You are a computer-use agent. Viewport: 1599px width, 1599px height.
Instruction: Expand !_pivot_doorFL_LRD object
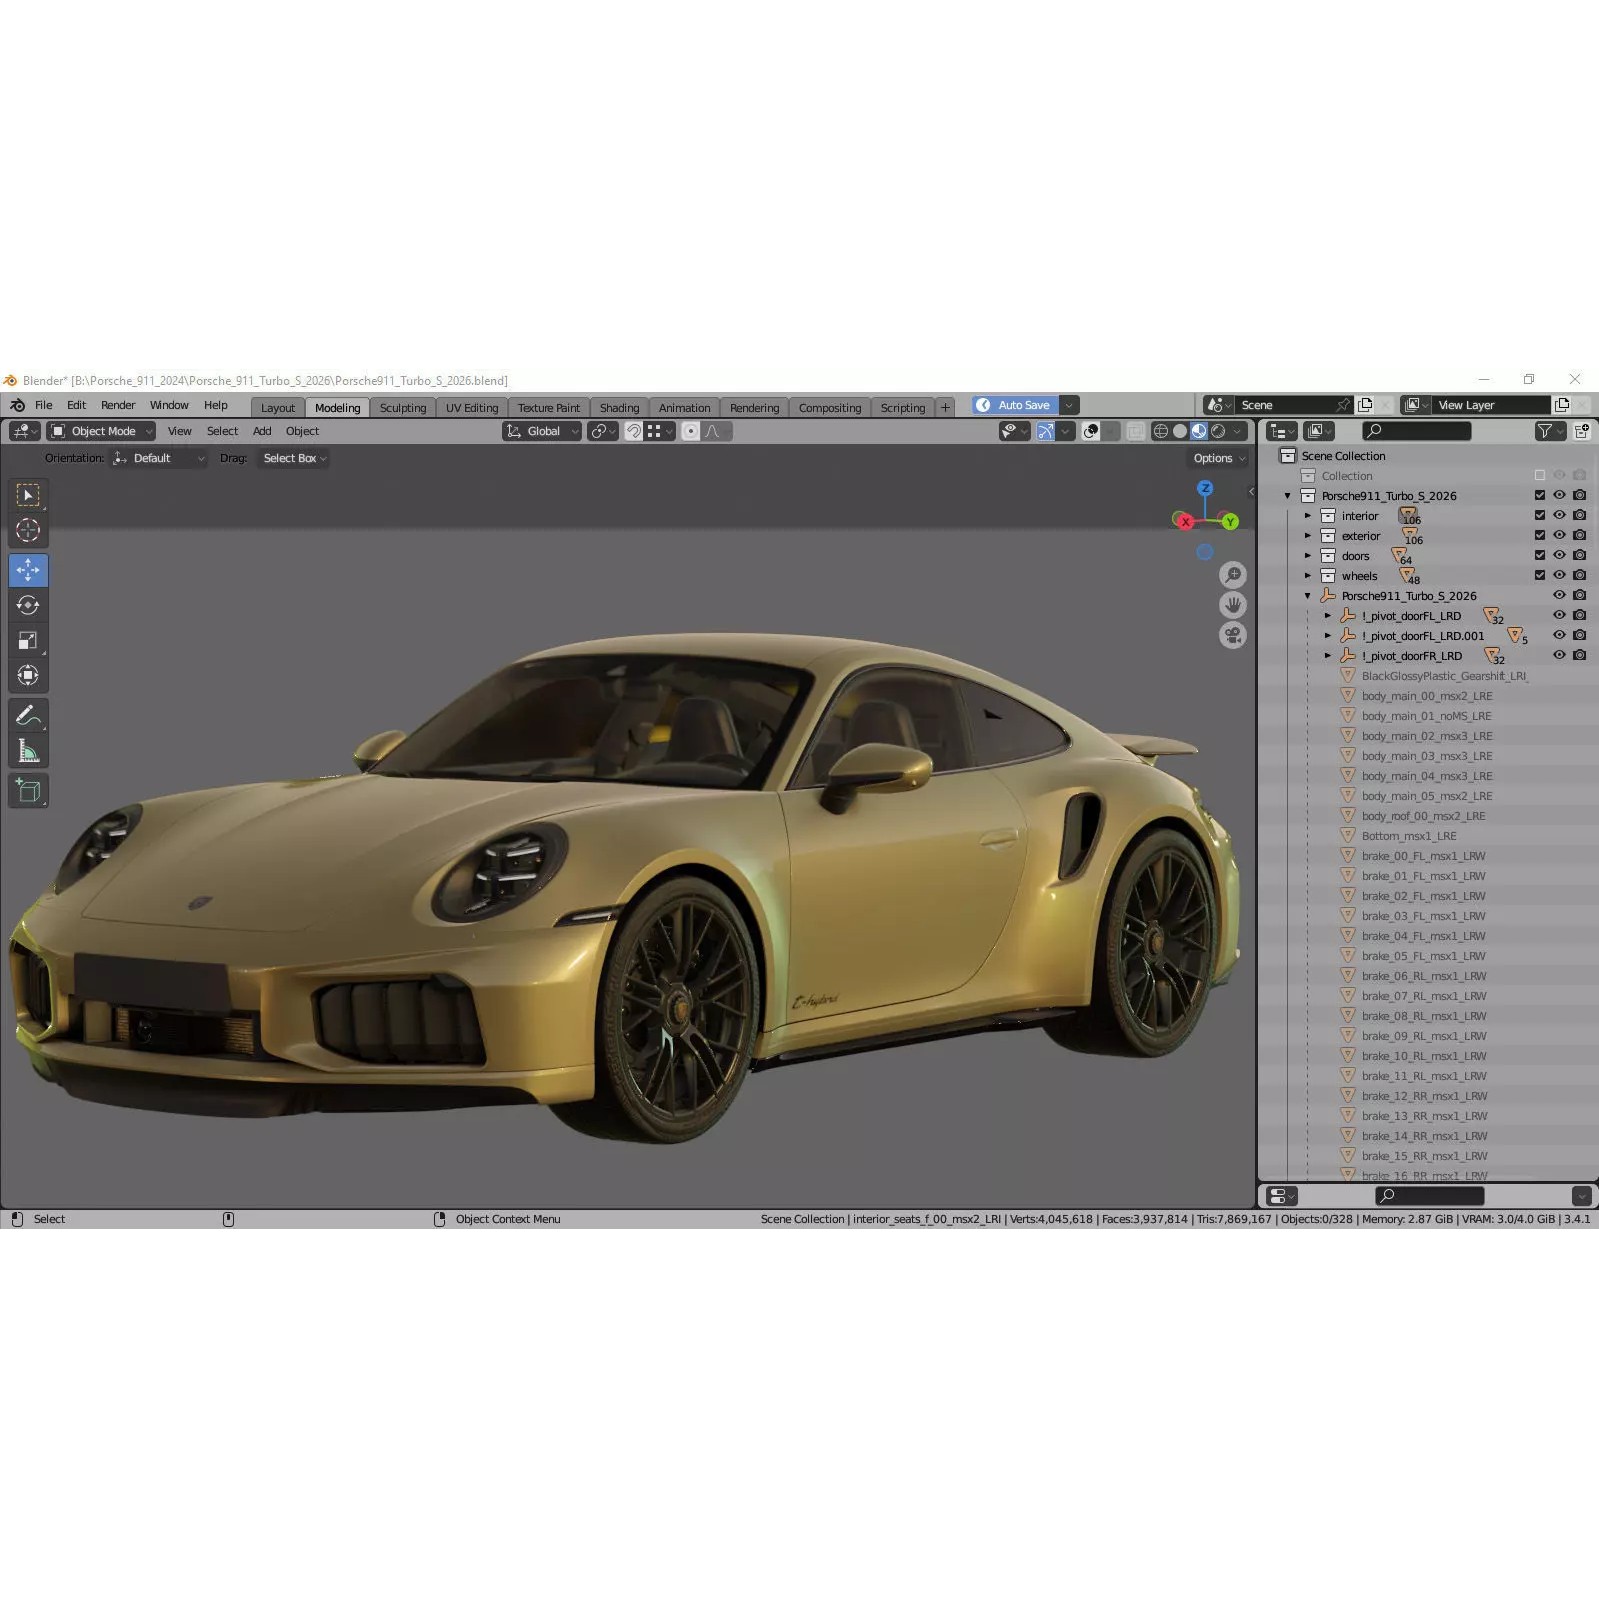(x=1327, y=616)
